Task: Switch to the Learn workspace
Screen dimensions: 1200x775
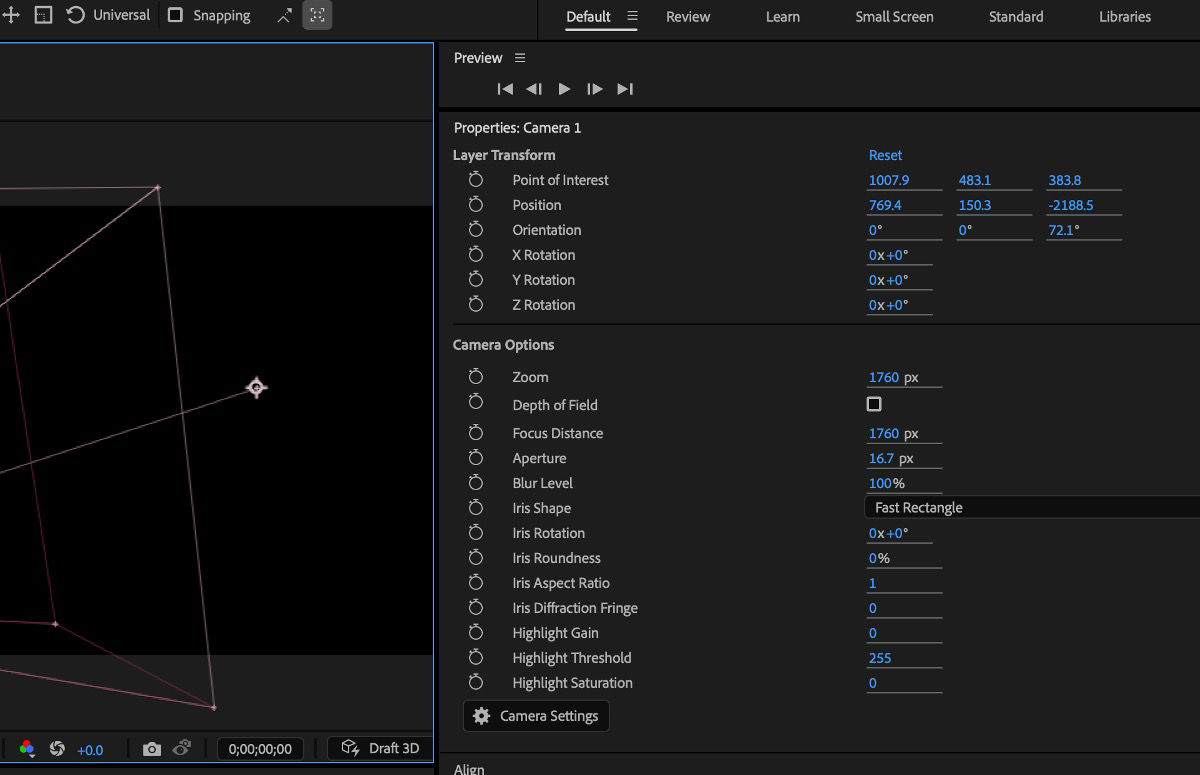Action: click(783, 17)
